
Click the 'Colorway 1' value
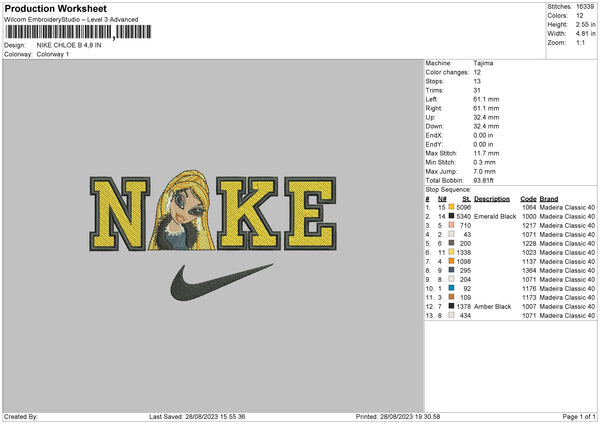(x=53, y=54)
